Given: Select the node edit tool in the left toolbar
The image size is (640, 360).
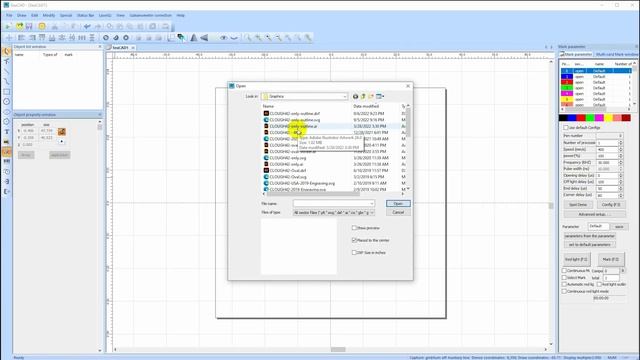Looking at the screenshot, I should (x=7, y=62).
